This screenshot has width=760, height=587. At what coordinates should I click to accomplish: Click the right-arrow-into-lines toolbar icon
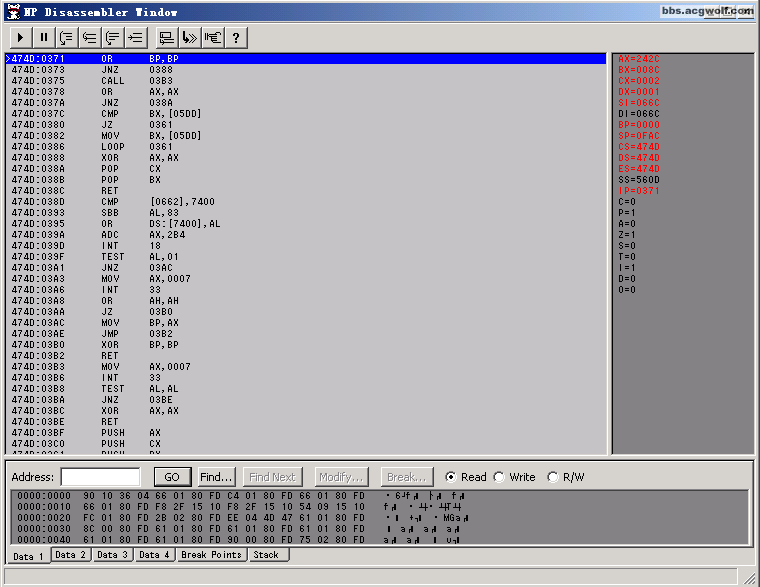(x=136, y=38)
